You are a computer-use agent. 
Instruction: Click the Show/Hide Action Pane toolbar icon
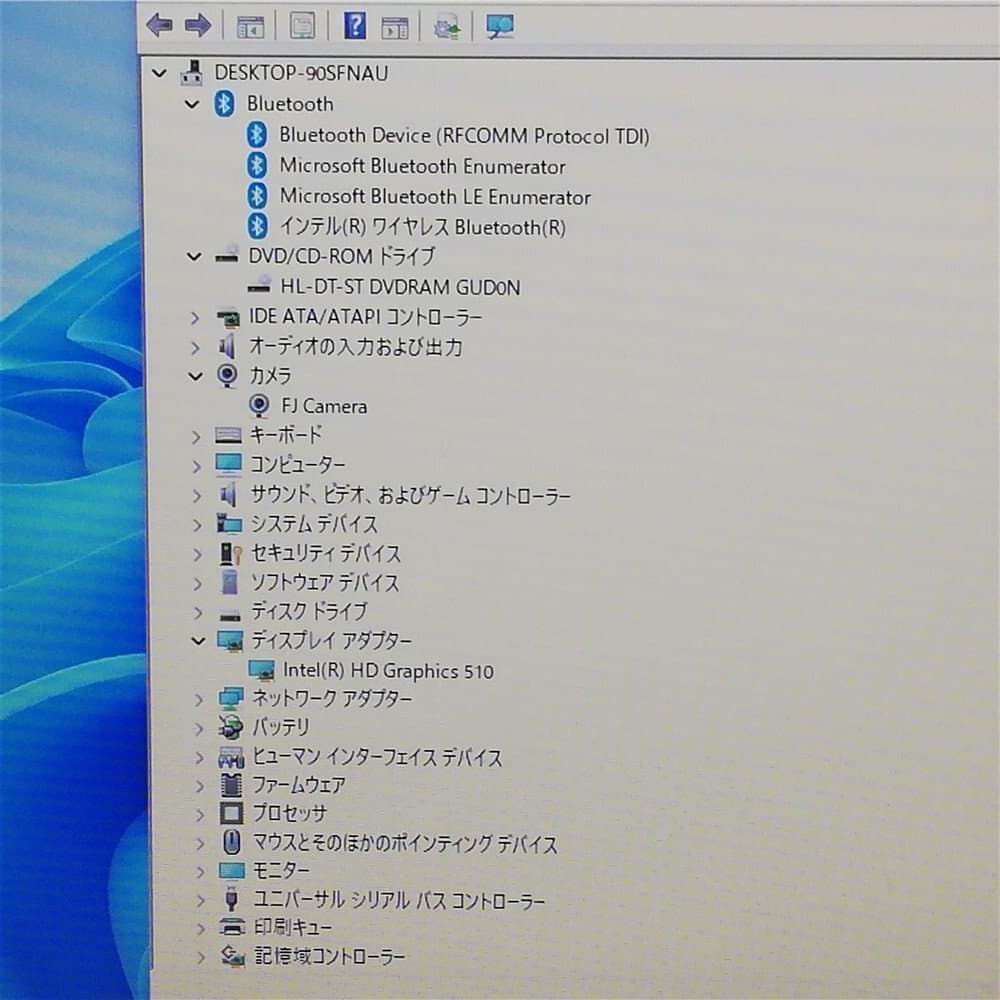(x=395, y=27)
